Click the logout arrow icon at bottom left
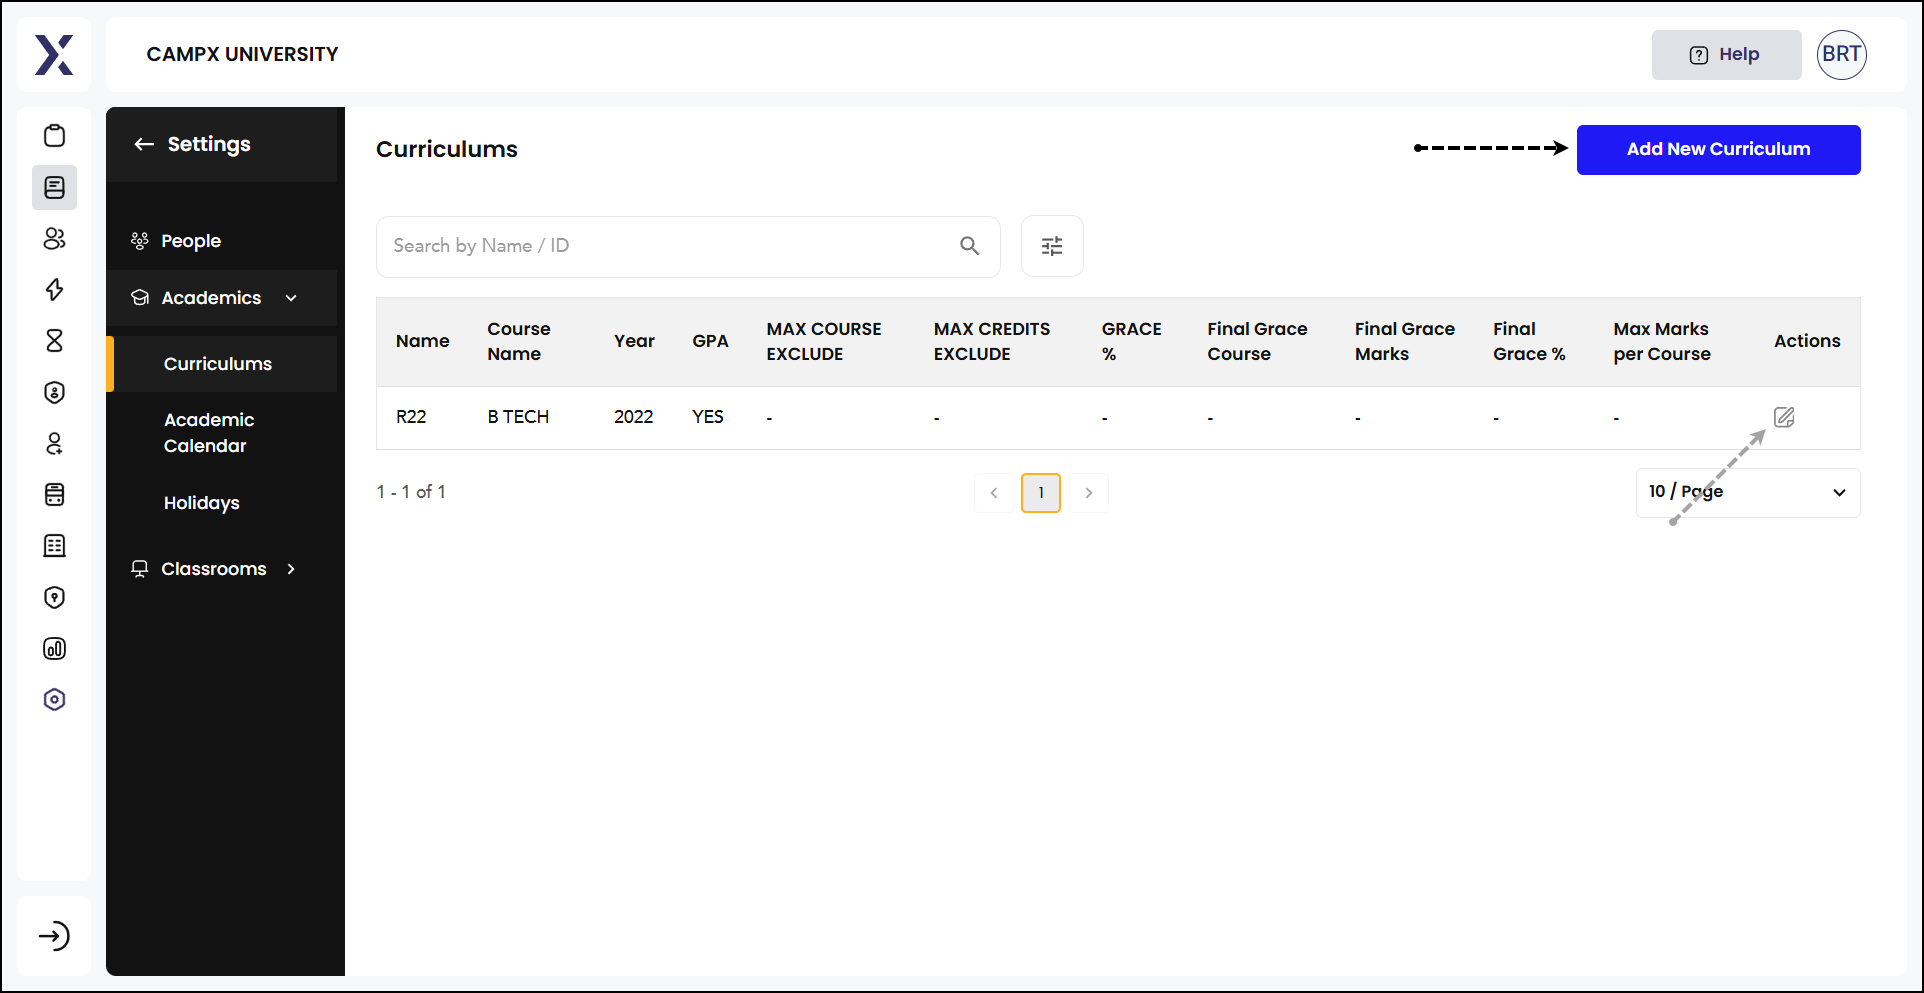This screenshot has width=1924, height=993. tap(54, 936)
